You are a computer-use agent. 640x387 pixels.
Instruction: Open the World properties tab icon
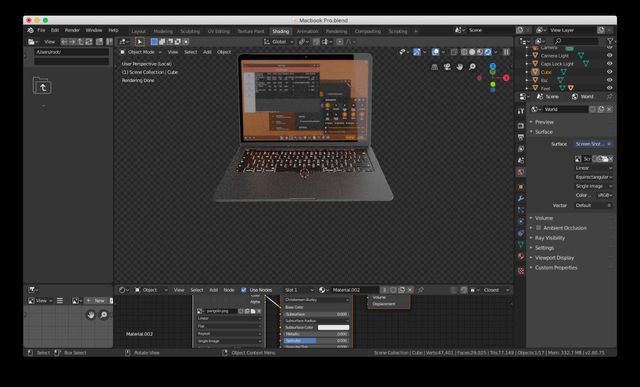[521, 172]
